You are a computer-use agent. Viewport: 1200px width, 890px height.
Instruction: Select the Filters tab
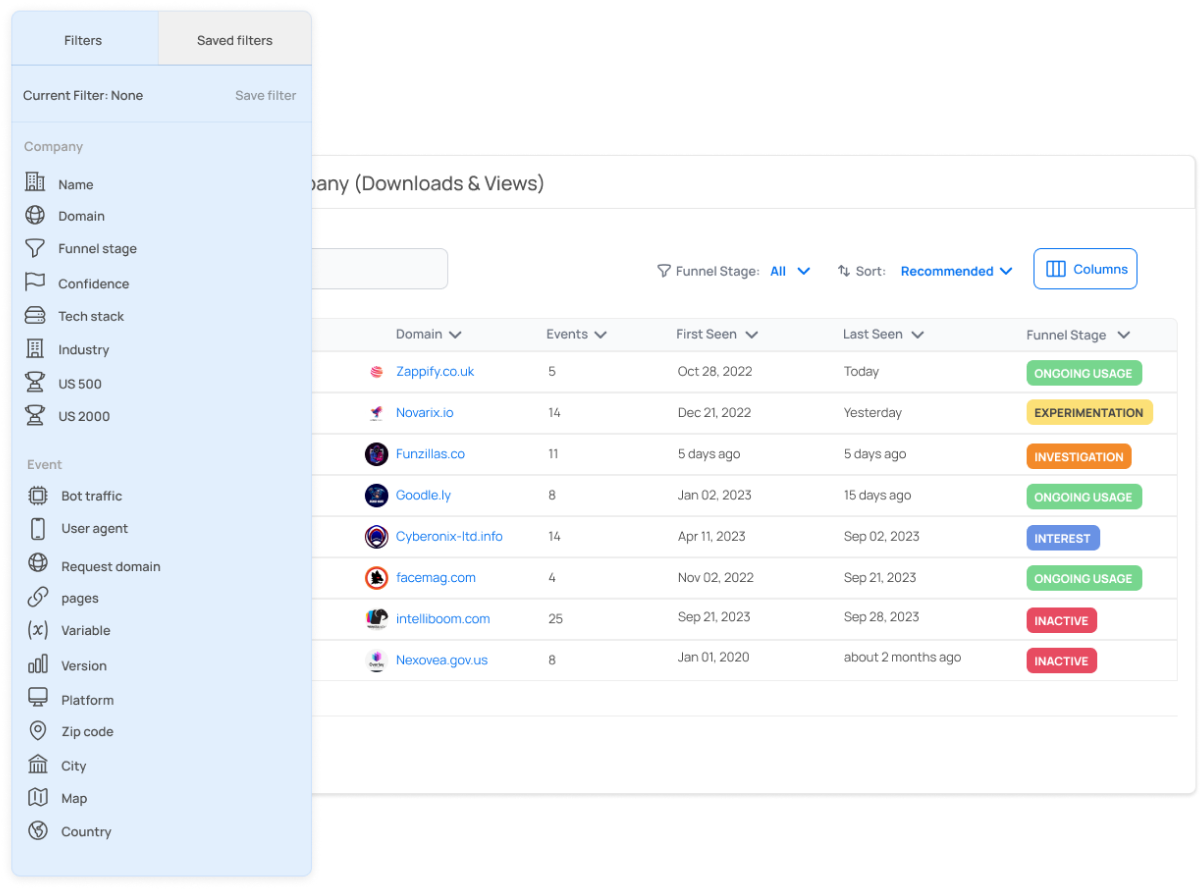83,40
